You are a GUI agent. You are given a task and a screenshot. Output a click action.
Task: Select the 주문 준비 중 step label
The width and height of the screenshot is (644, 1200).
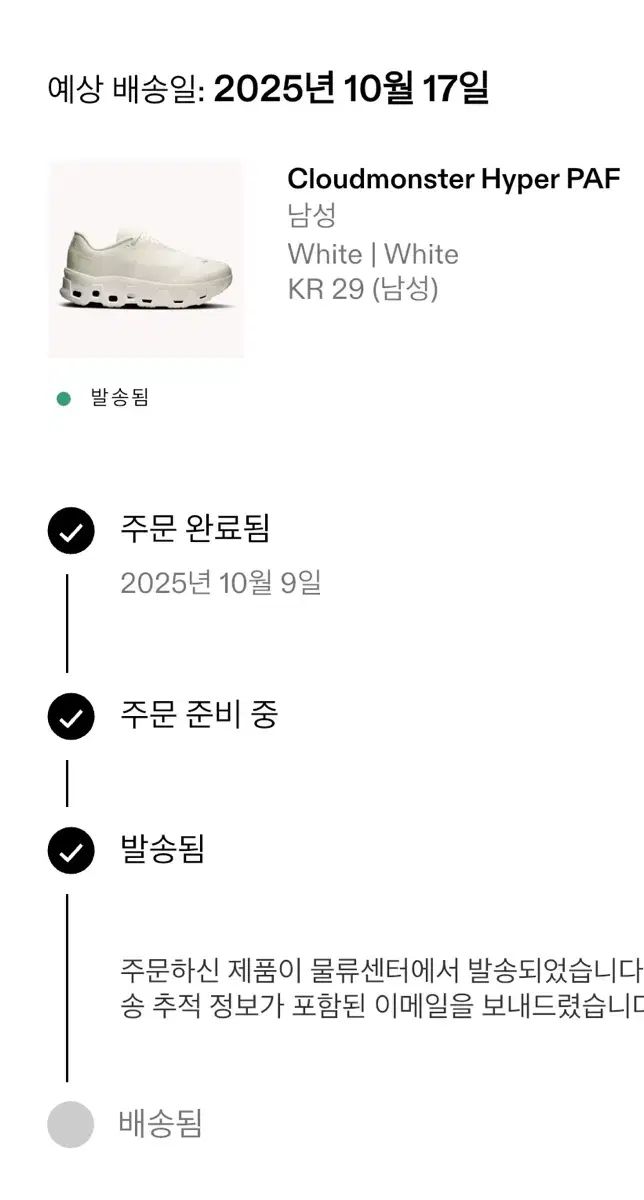(x=199, y=714)
